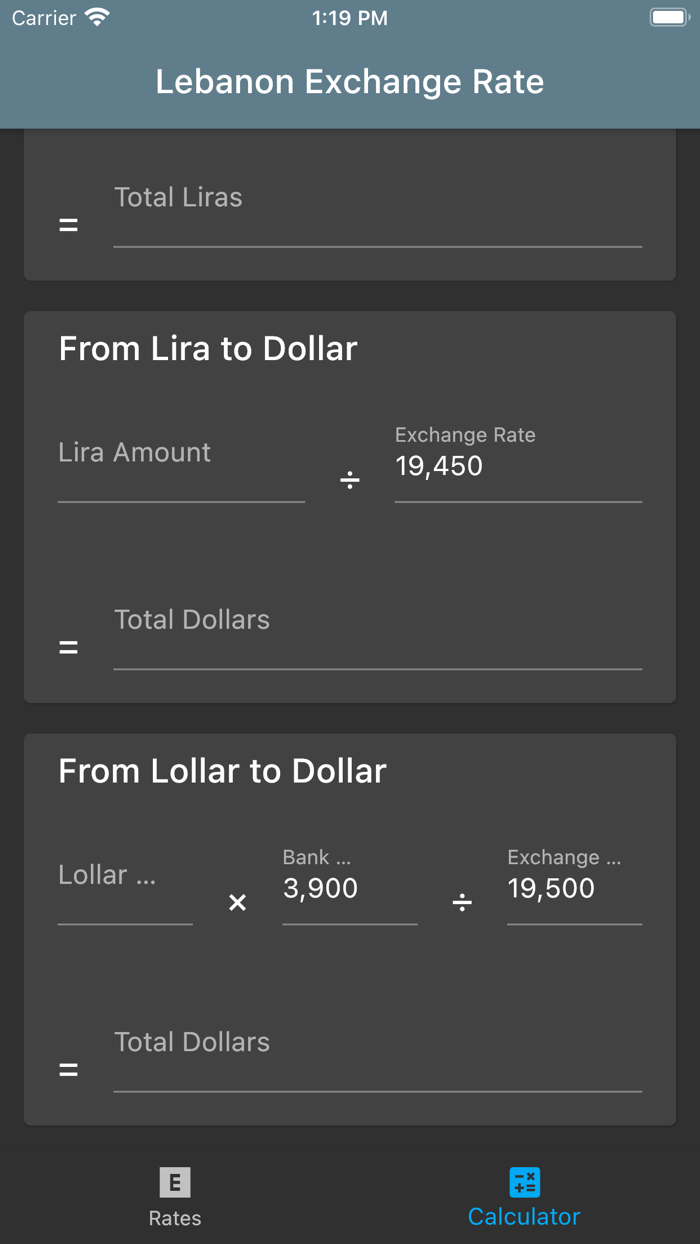Select the Calculator tab label
700x1244 pixels.
click(524, 1217)
